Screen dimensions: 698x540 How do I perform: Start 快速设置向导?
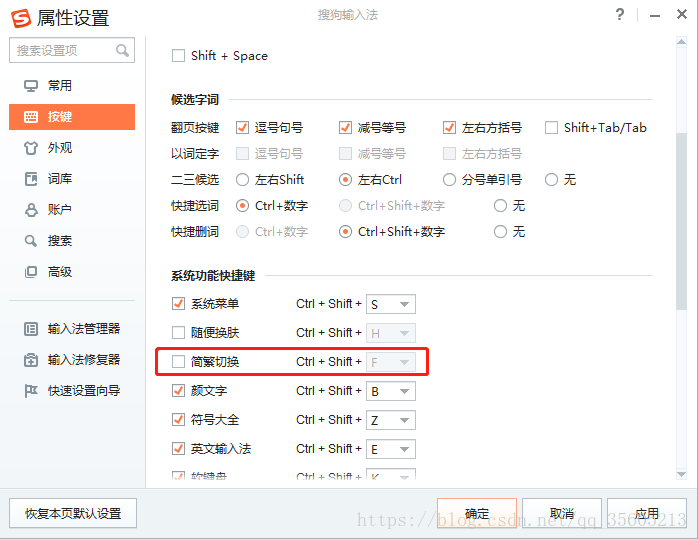(x=72, y=391)
